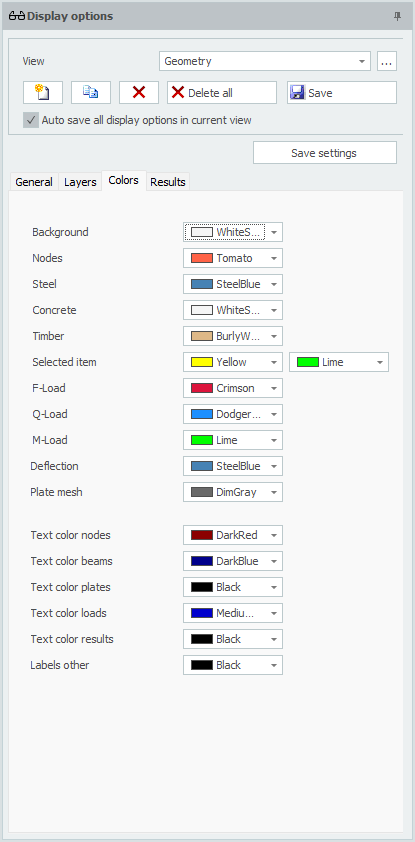The image size is (415, 842).
Task: Click the Yellow swatch for Selected item
Action: click(x=202, y=362)
